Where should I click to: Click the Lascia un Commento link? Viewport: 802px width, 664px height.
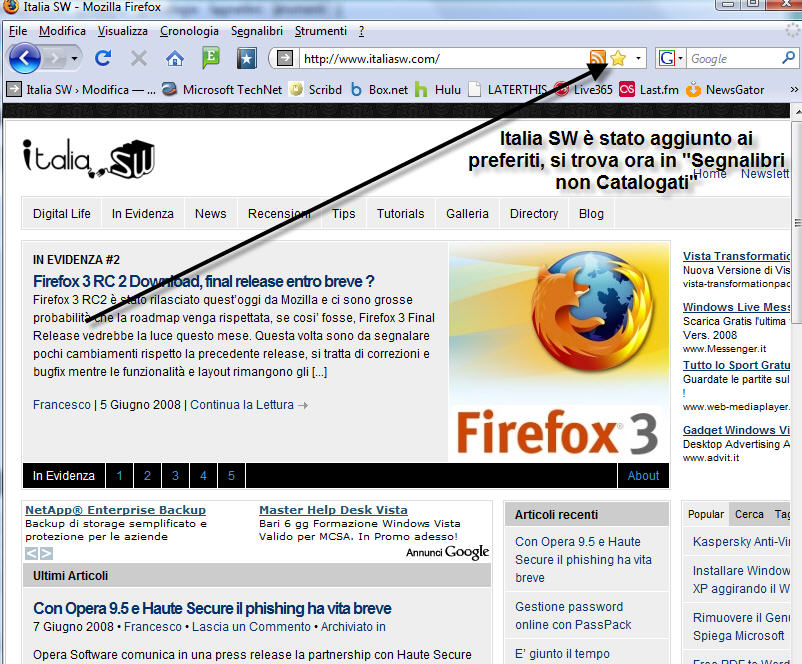point(251,627)
